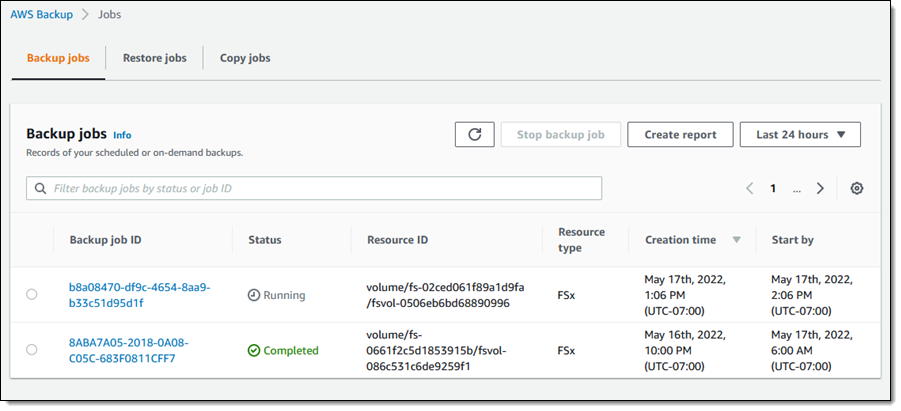Click FSx resource type in Running row
This screenshot has width=901, height=411.
566,295
